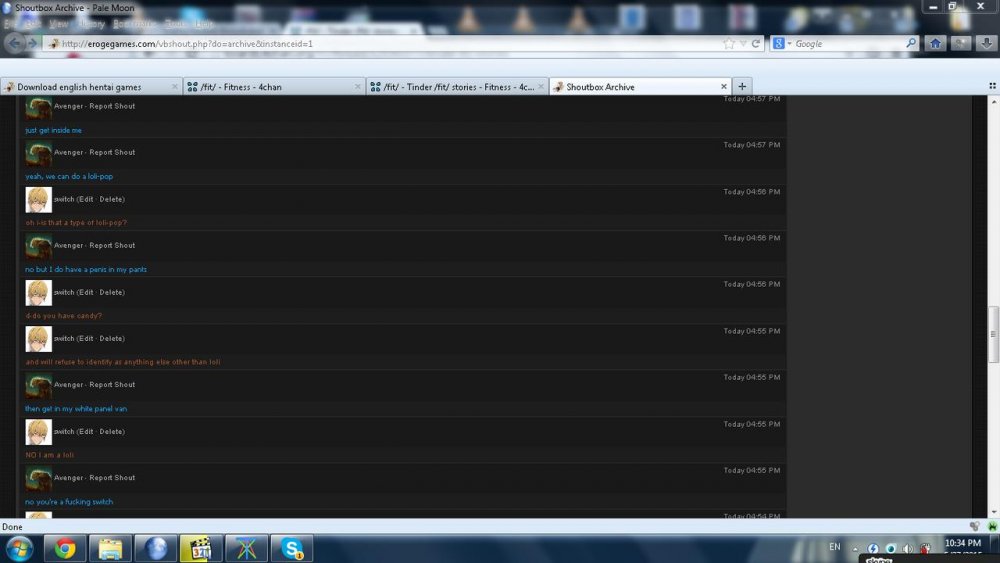
Task: Open Skype from the taskbar
Action: (x=292, y=548)
